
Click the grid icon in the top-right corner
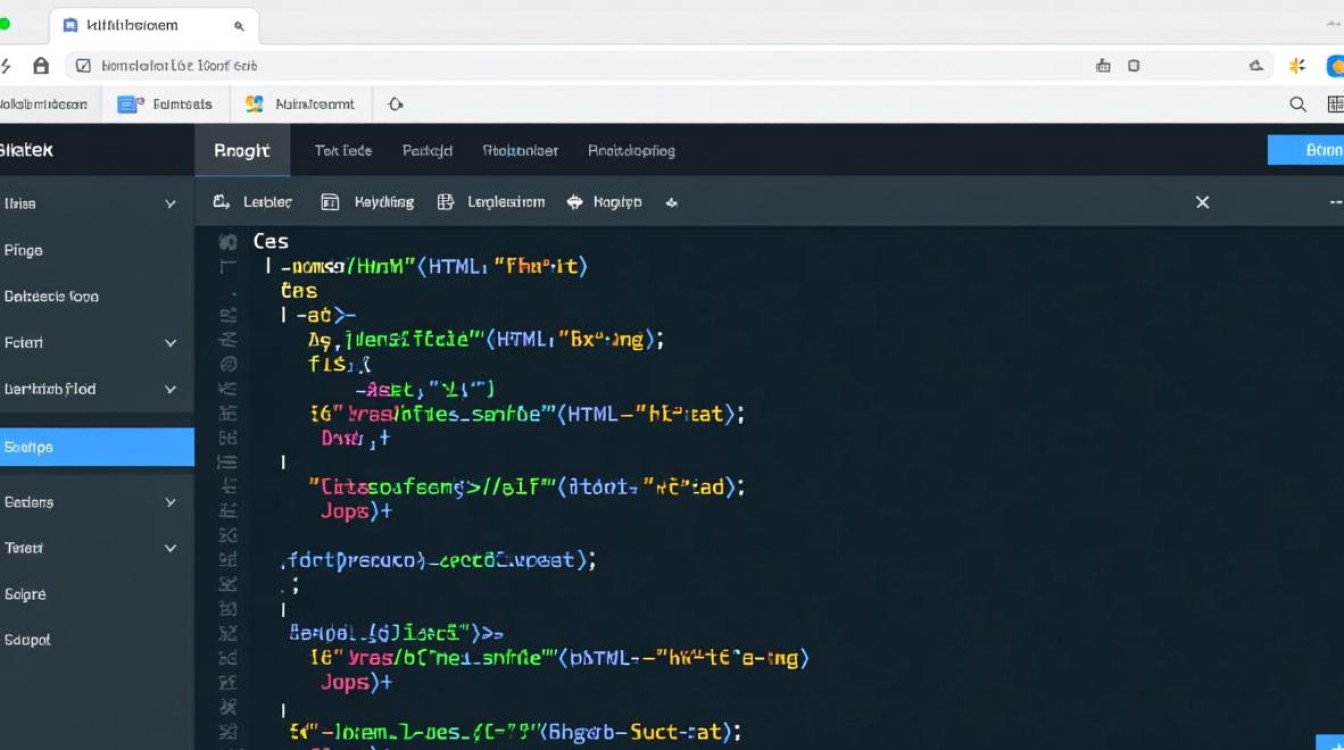(1337, 103)
